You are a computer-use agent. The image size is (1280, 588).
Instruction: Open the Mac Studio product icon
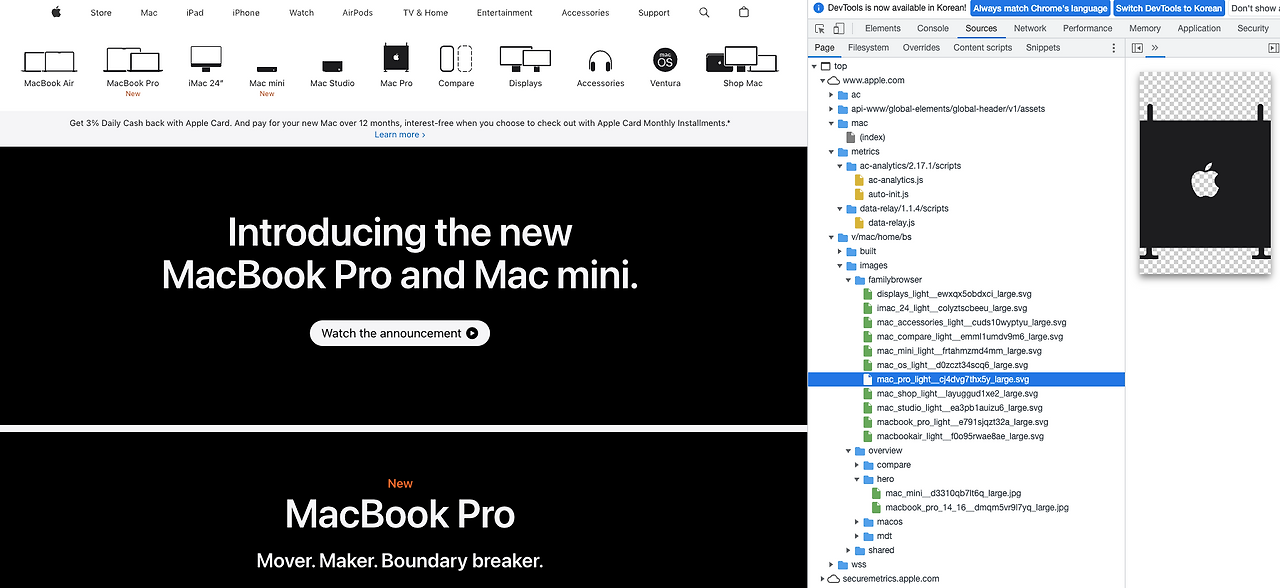pos(332,65)
